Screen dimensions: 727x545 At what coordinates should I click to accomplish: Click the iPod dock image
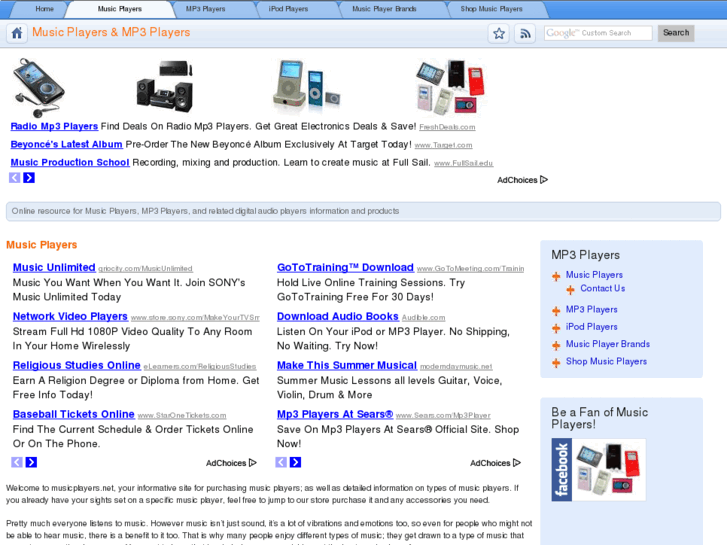pos(306,87)
